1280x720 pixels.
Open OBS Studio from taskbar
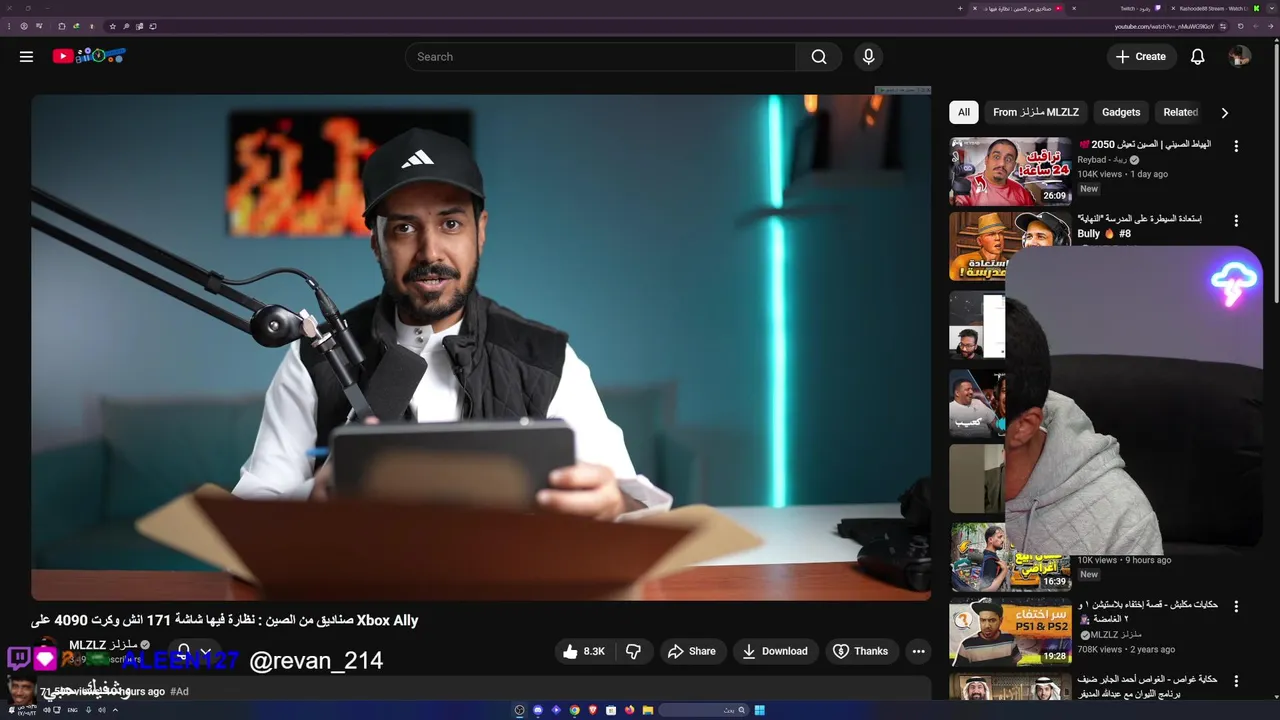point(519,710)
